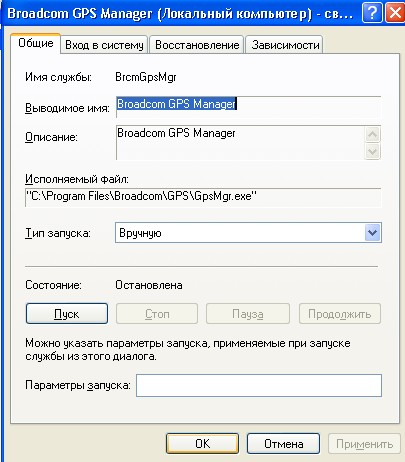Start the service with Пуск
Image resolution: width=405 pixels, height=462 pixels.
pyautogui.click(x=67, y=314)
